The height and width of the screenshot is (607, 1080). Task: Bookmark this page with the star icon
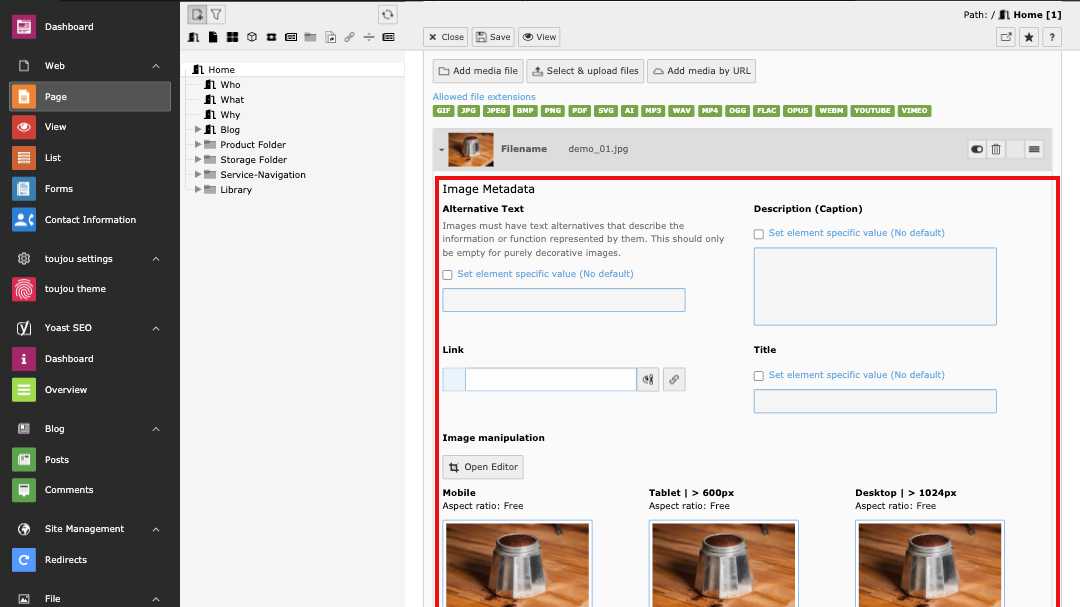click(1028, 37)
